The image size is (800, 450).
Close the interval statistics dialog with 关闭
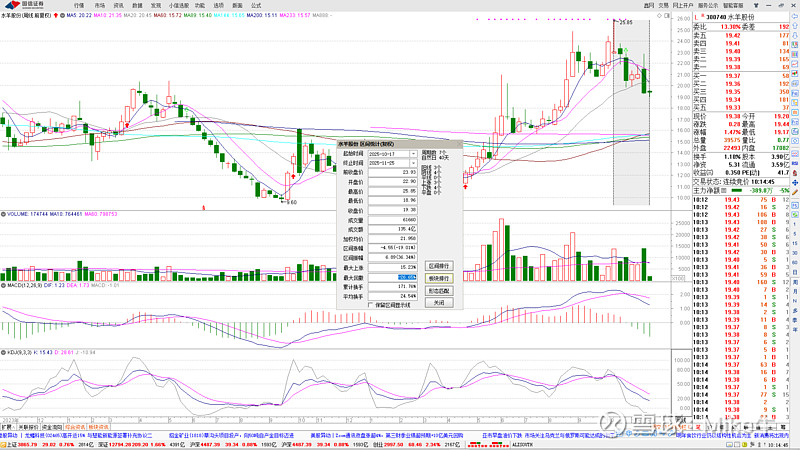(439, 303)
